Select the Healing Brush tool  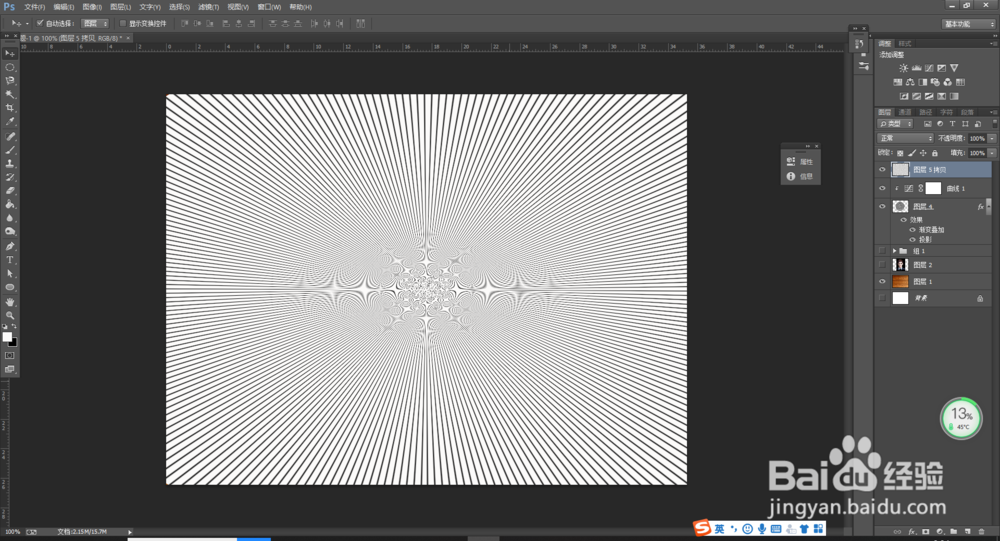[x=10, y=137]
